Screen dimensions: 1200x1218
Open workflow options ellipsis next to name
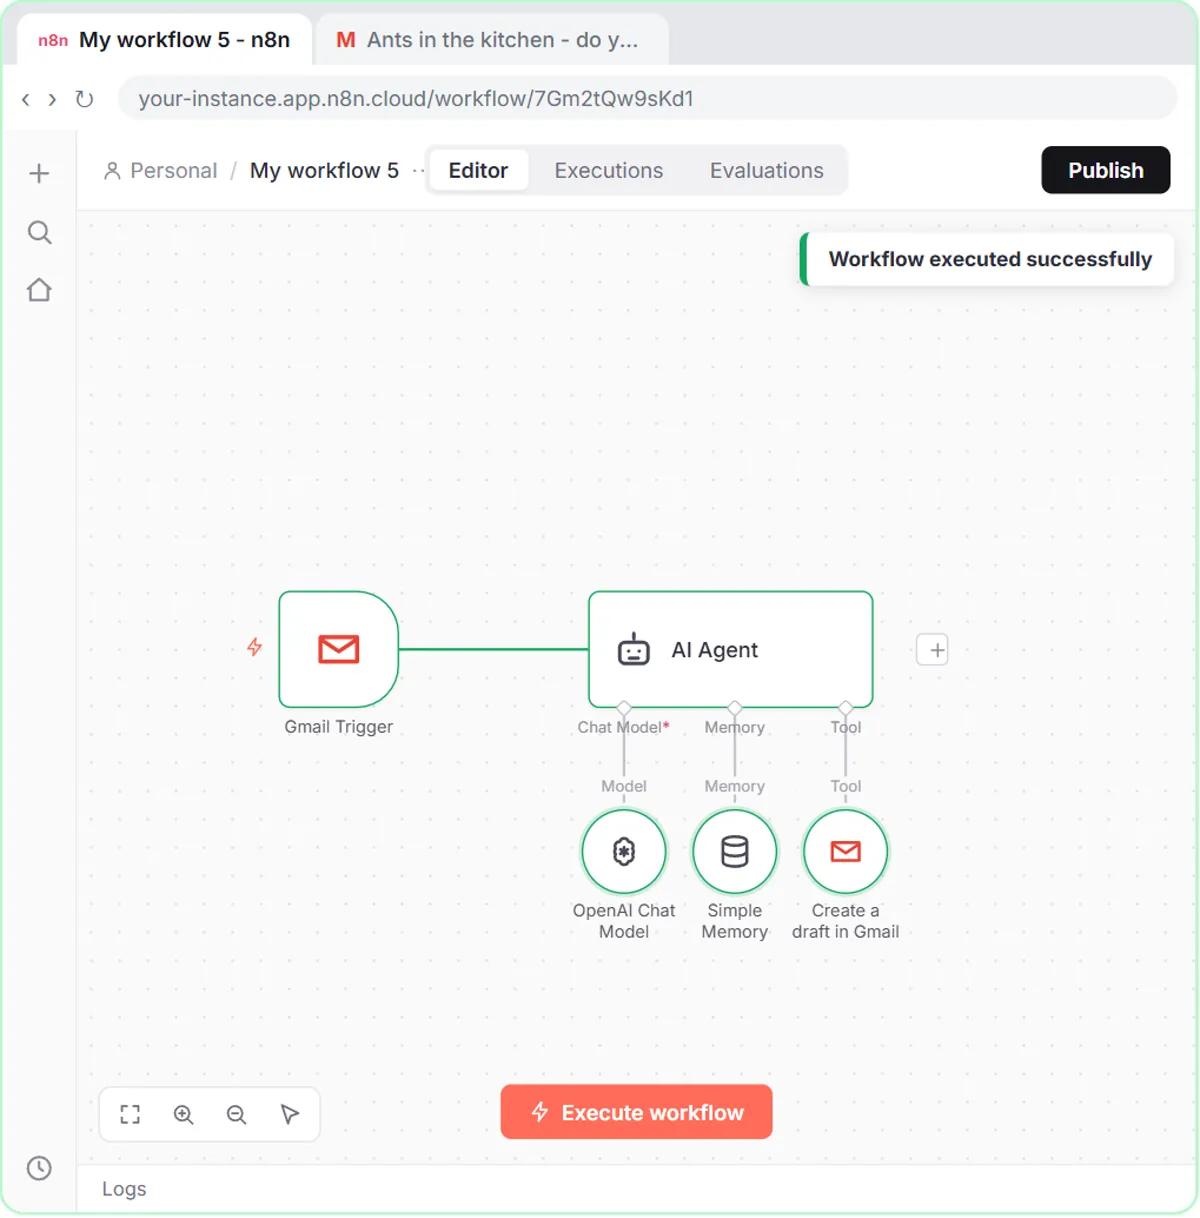click(419, 171)
